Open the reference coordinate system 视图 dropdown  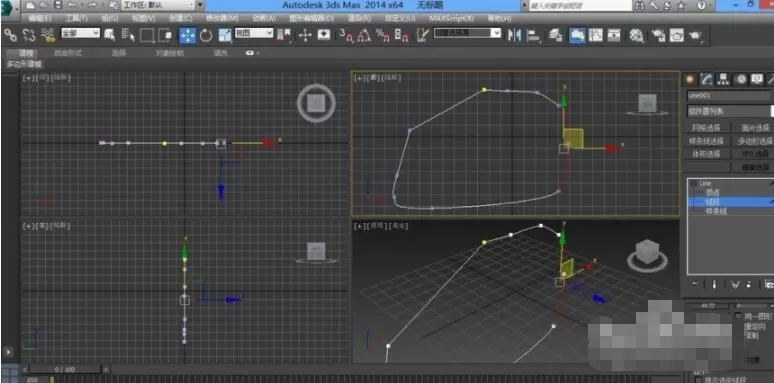pyautogui.click(x=254, y=33)
